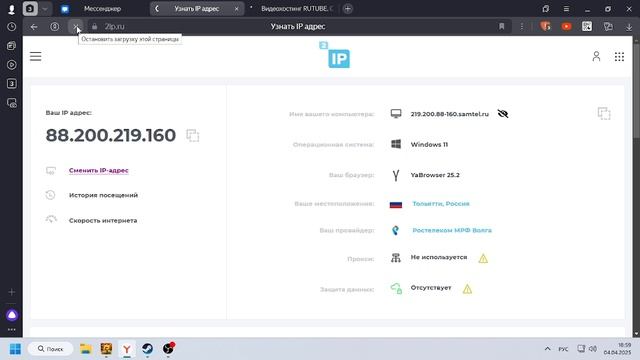Viewport: 640px width, 360px height.
Task: Select the Узнать IP адрес tab
Action: (x=196, y=9)
